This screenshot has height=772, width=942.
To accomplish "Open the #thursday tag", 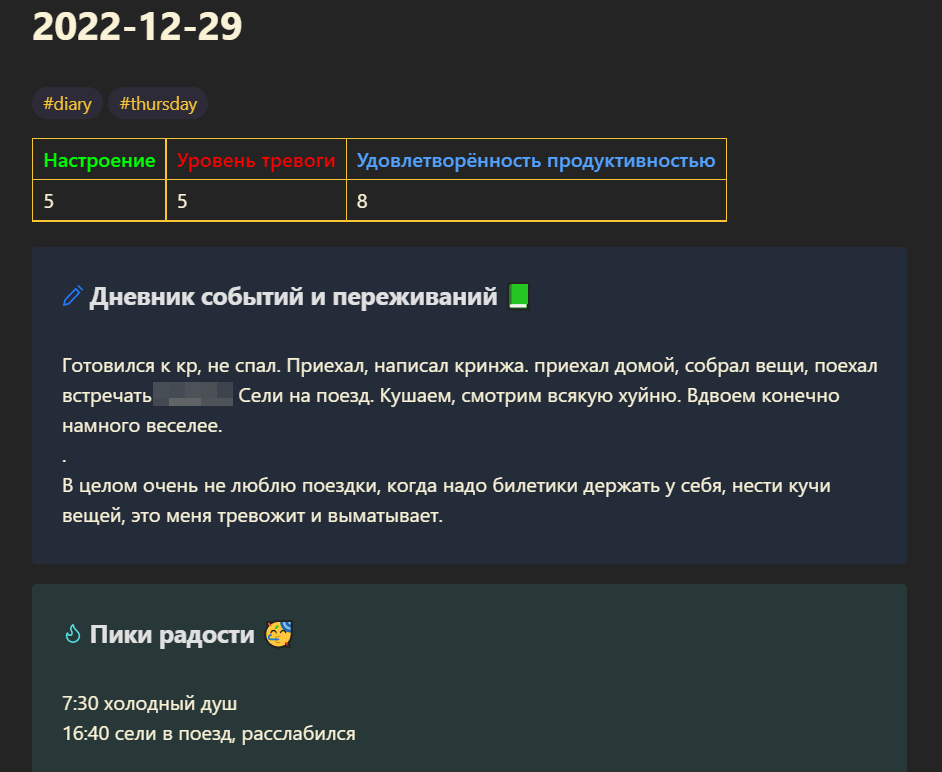I will click(x=158, y=103).
